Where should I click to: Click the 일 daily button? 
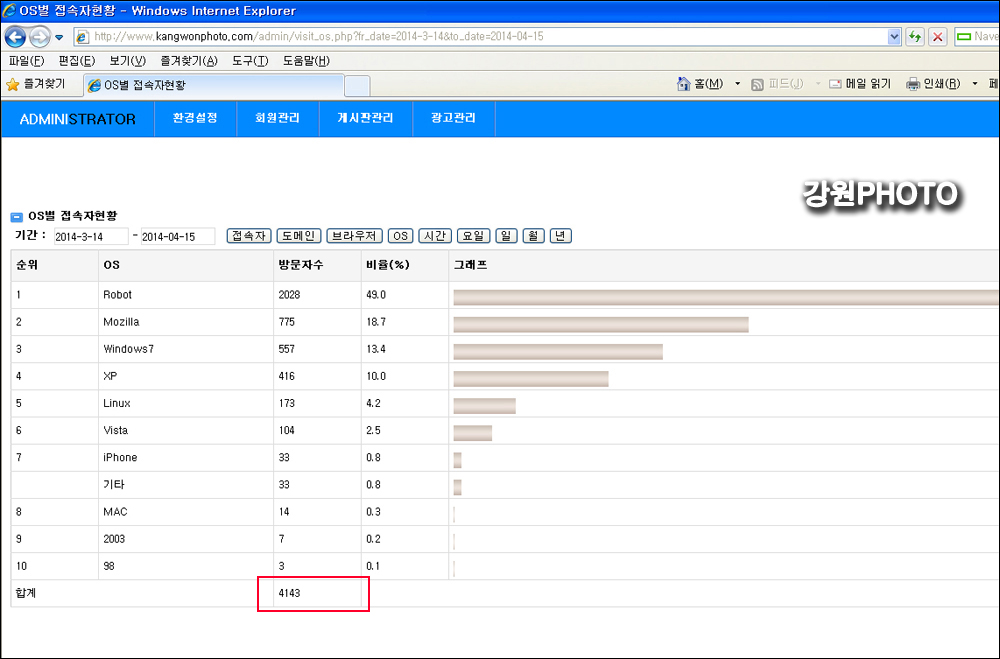[506, 236]
